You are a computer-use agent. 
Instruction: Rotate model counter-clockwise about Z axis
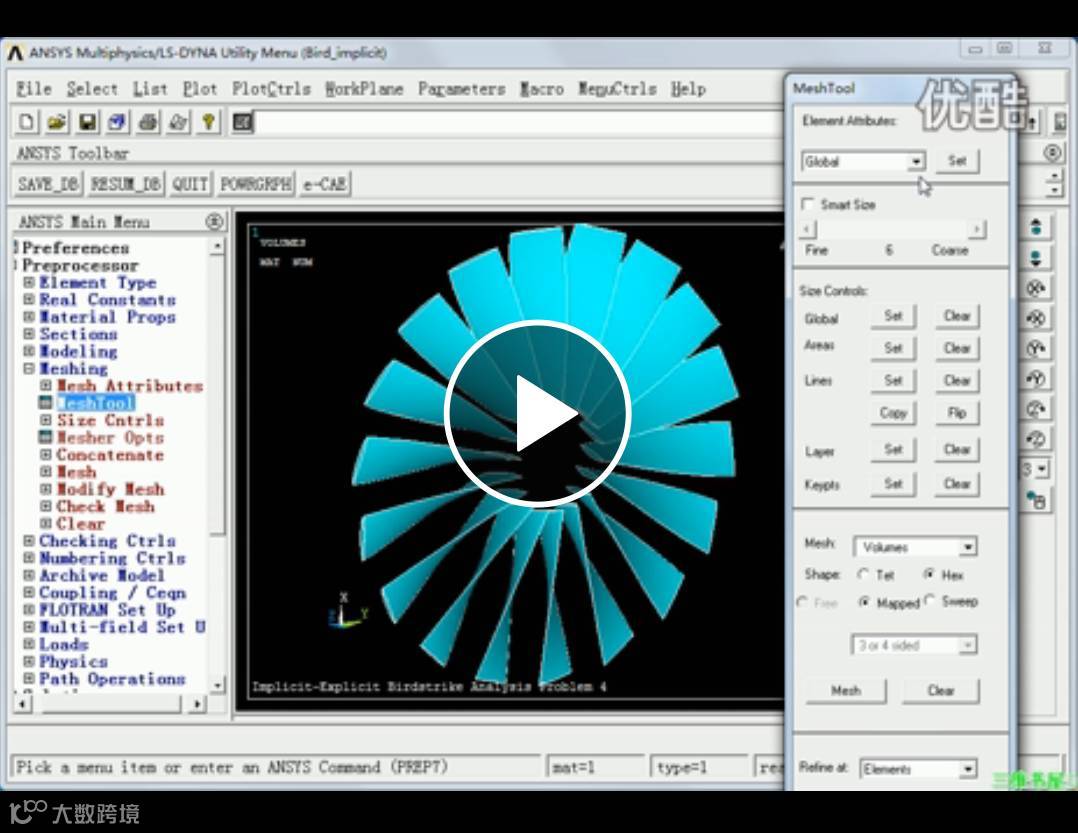coord(1036,438)
